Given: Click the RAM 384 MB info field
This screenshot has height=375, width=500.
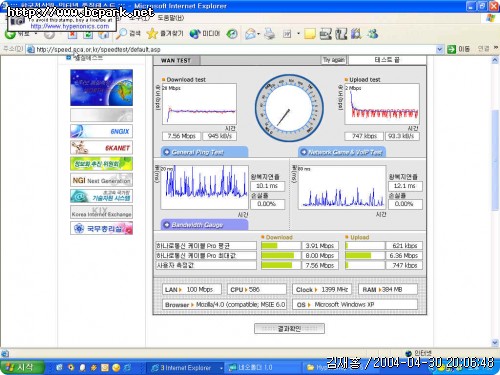Looking at the screenshot, I should click(x=388, y=289).
